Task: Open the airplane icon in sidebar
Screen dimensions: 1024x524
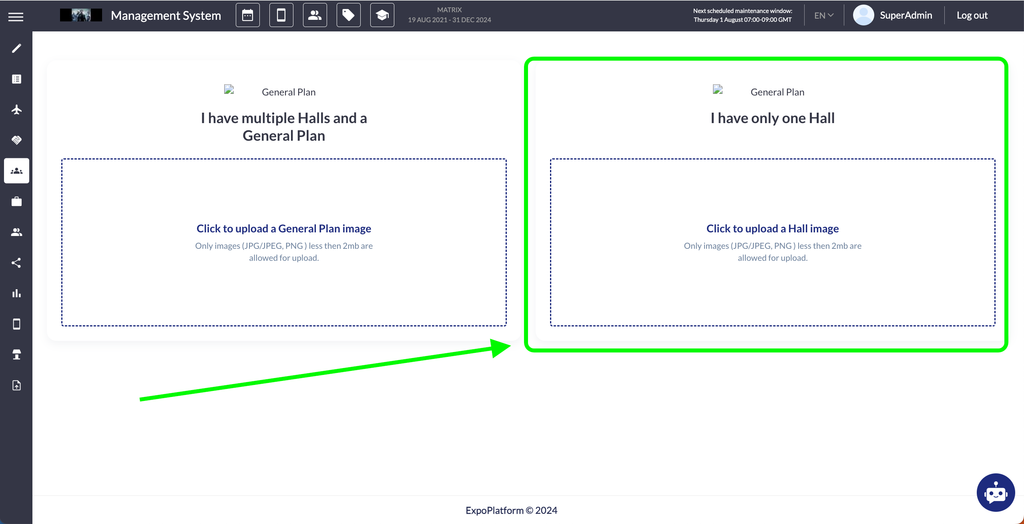Action: [x=16, y=110]
